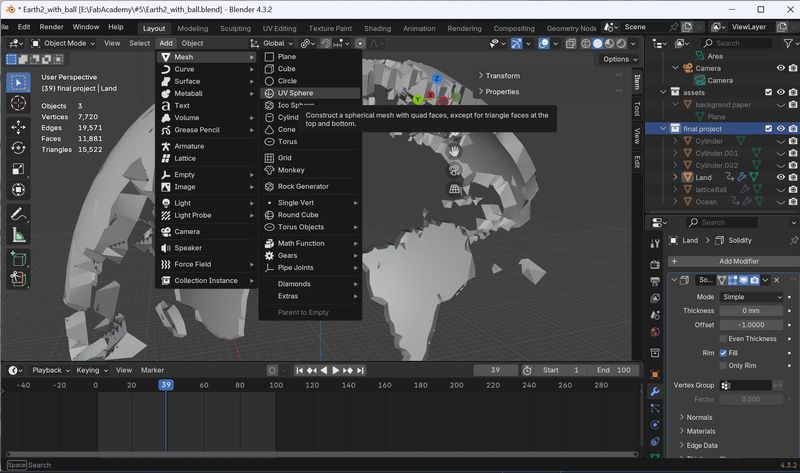Enable solid viewport shading
This screenshot has width=800, height=473.
pyautogui.click(x=597, y=43)
